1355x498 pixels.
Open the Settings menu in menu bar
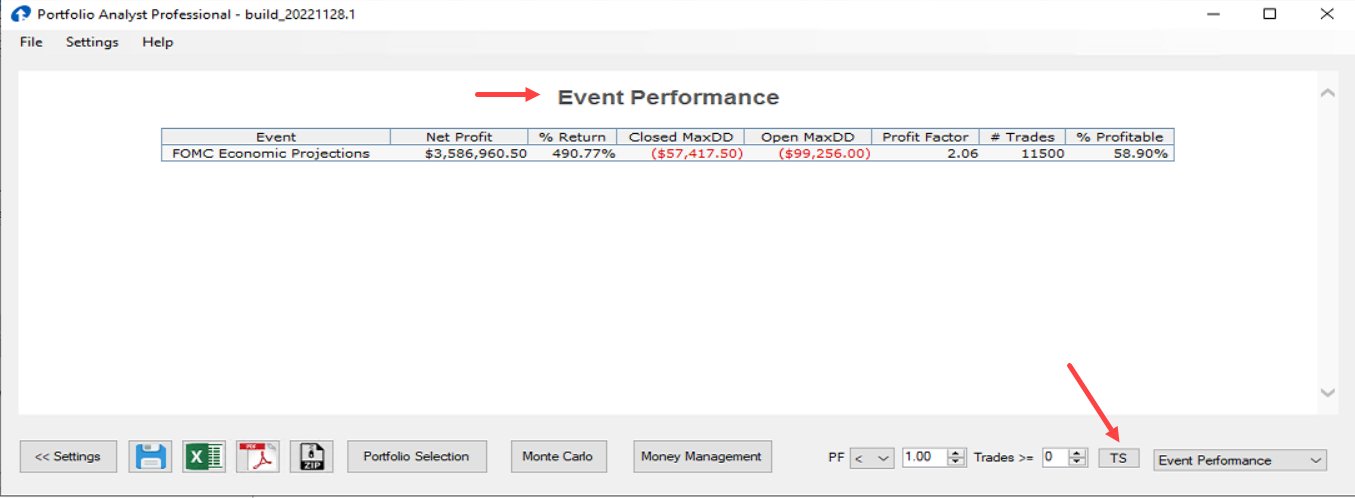click(x=92, y=42)
